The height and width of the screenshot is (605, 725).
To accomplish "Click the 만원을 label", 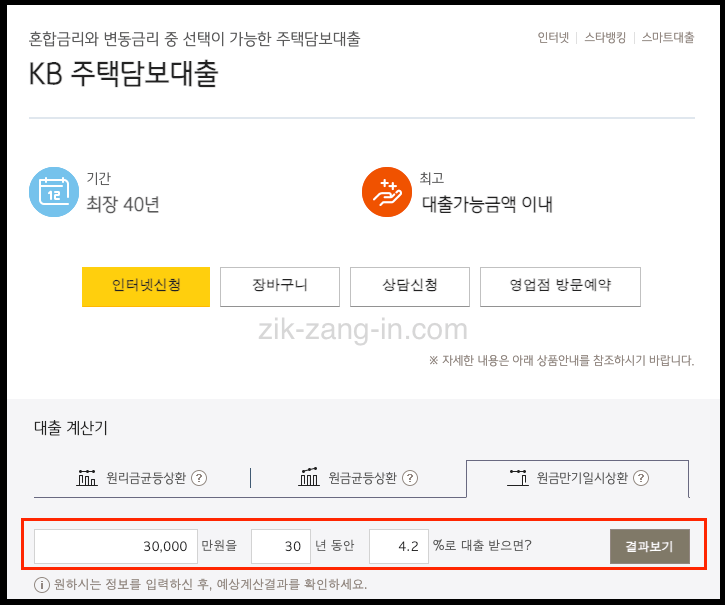I will click(x=219, y=545).
